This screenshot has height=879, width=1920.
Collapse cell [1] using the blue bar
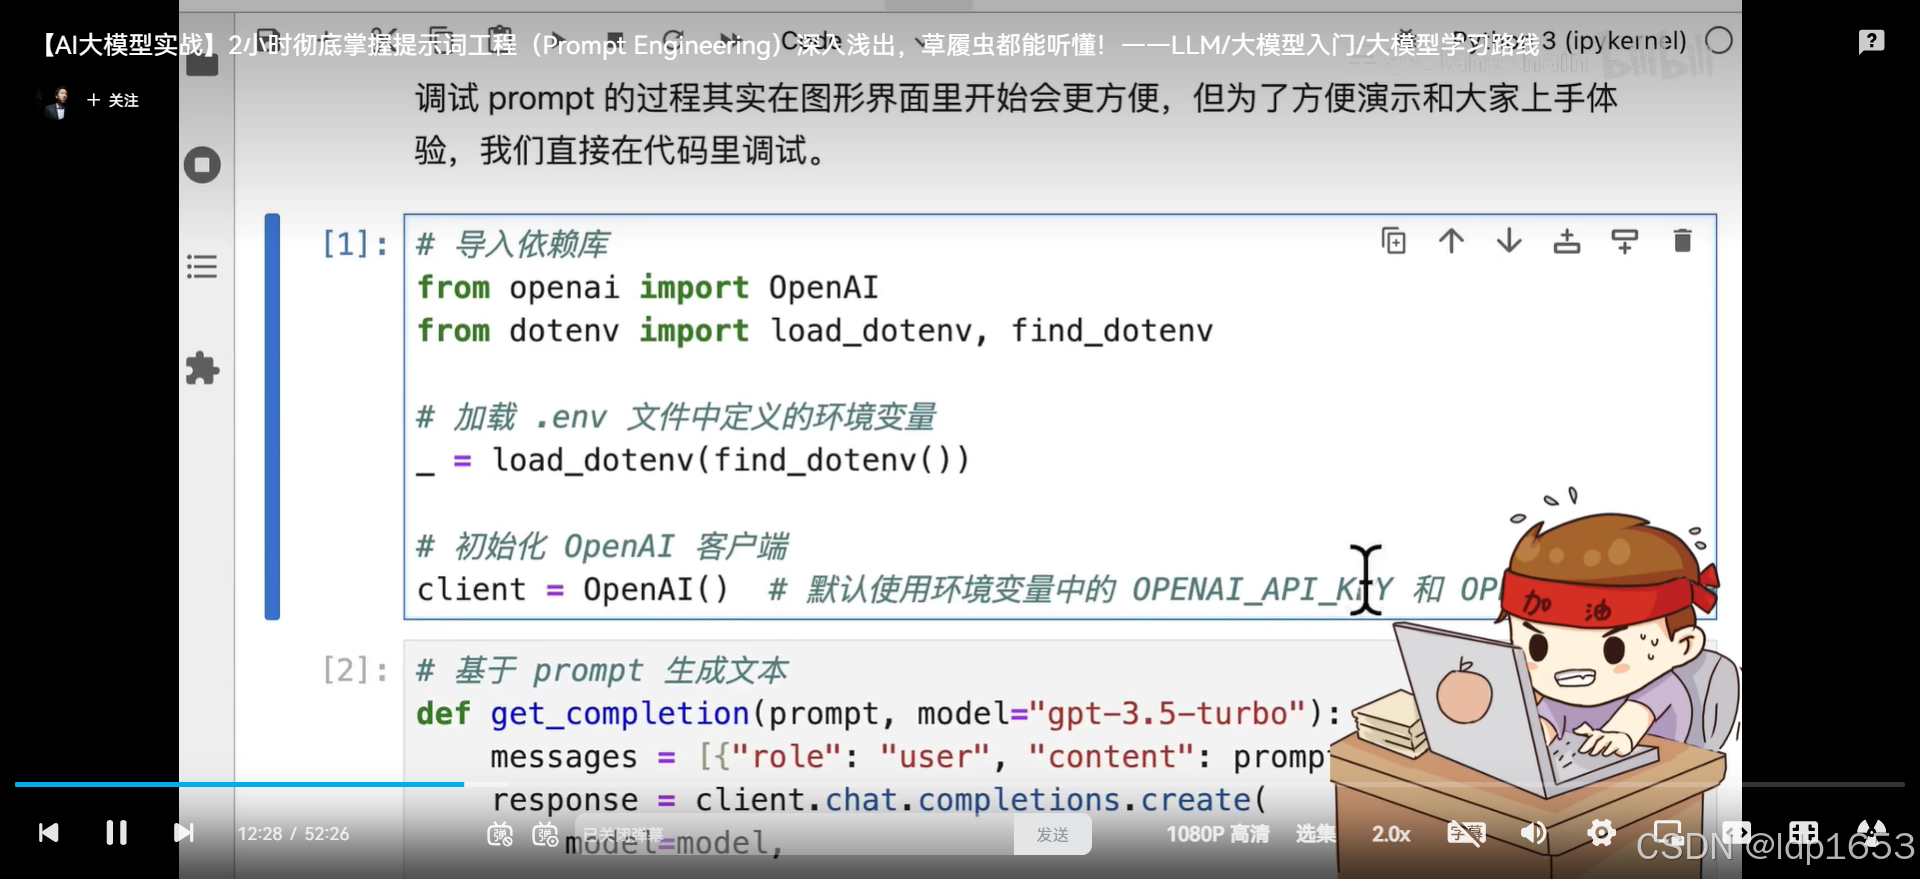tap(272, 416)
